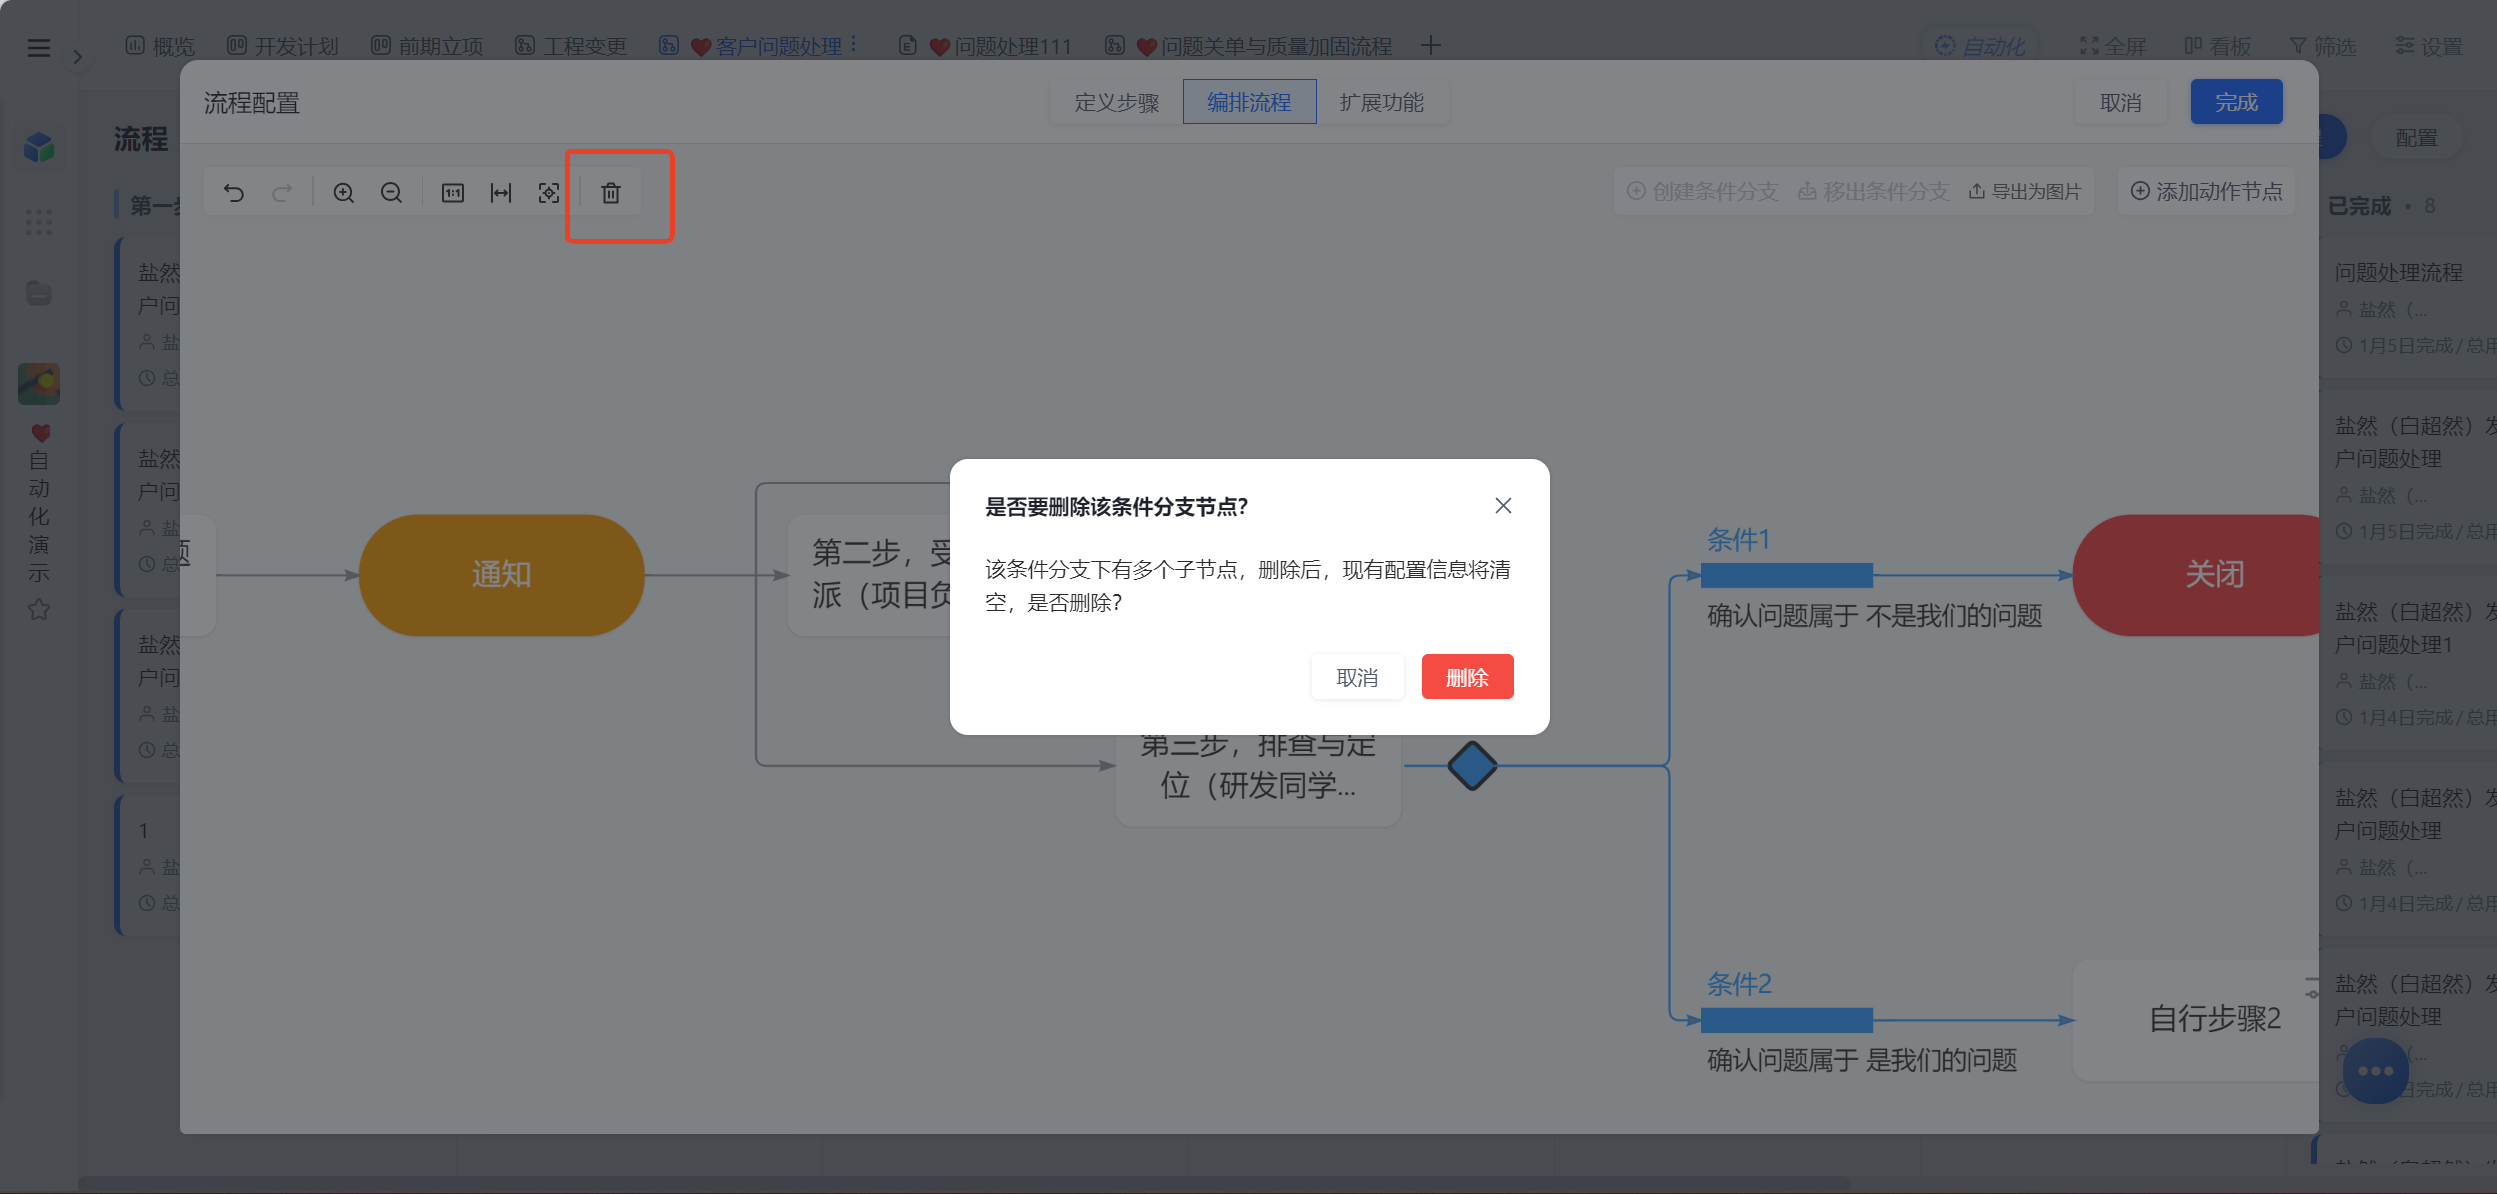2497x1194 pixels.
Task: Click 添加动作节点 button
Action: [x=2206, y=191]
